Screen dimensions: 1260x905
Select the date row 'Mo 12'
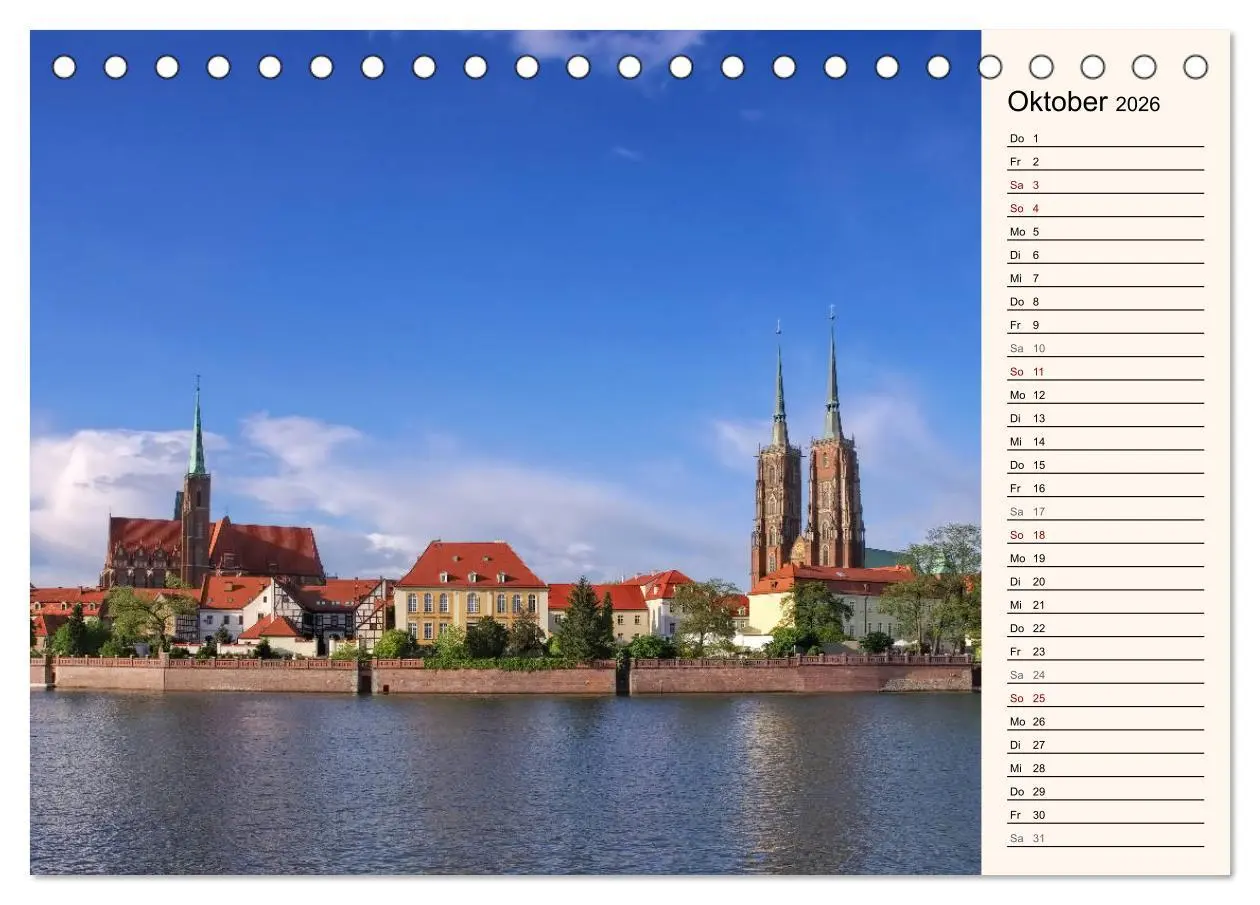tap(1105, 395)
